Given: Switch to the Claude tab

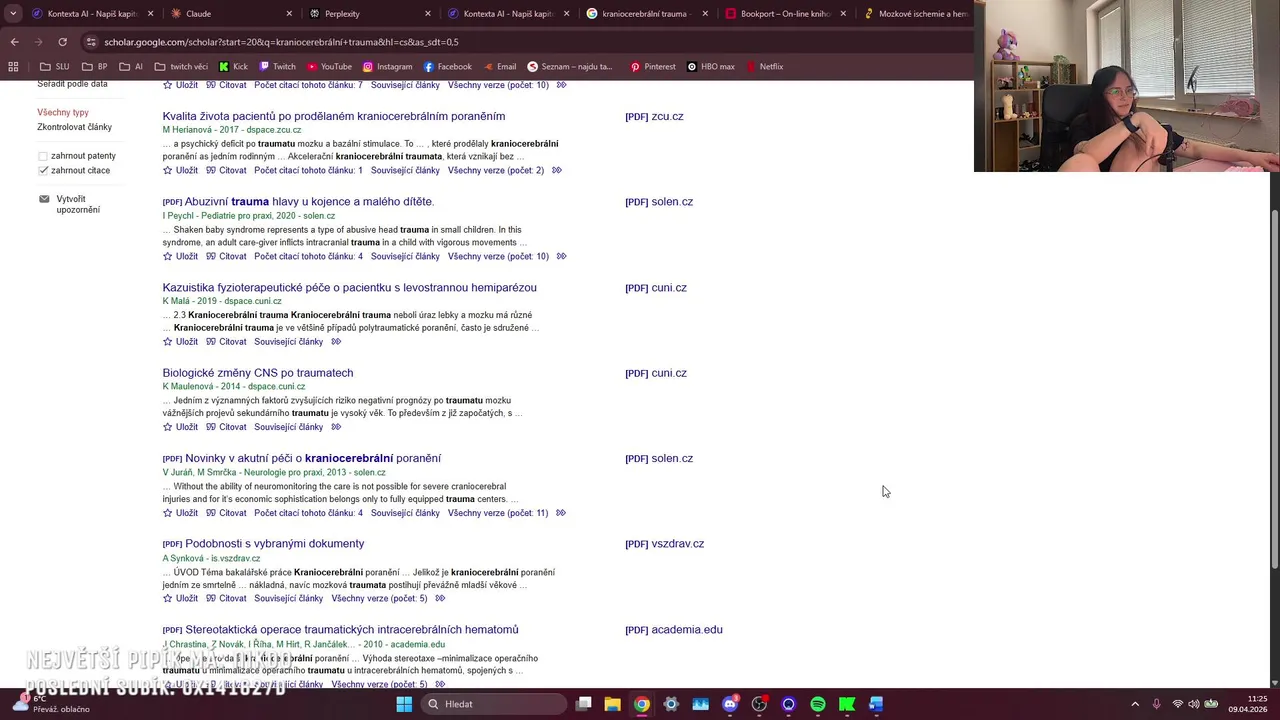Looking at the screenshot, I should click(230, 14).
